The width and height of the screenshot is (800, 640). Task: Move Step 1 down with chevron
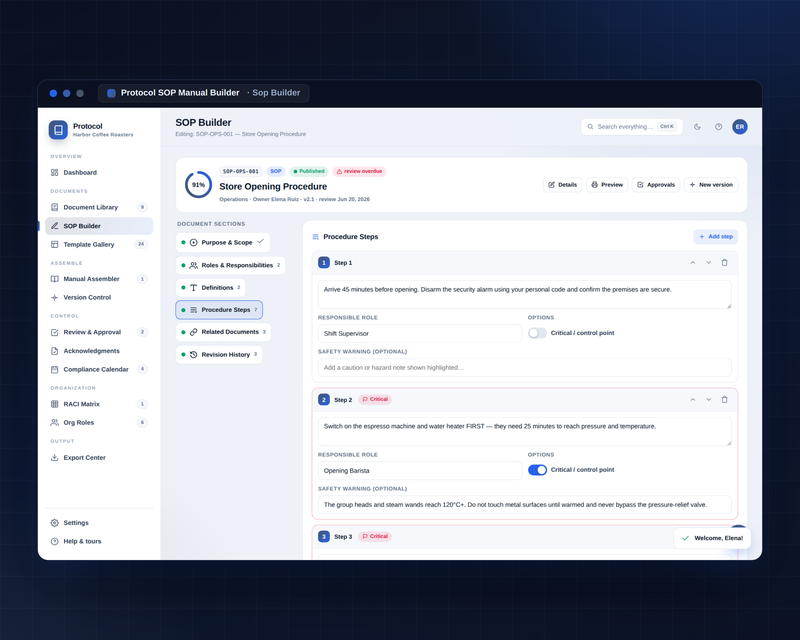pyautogui.click(x=709, y=263)
